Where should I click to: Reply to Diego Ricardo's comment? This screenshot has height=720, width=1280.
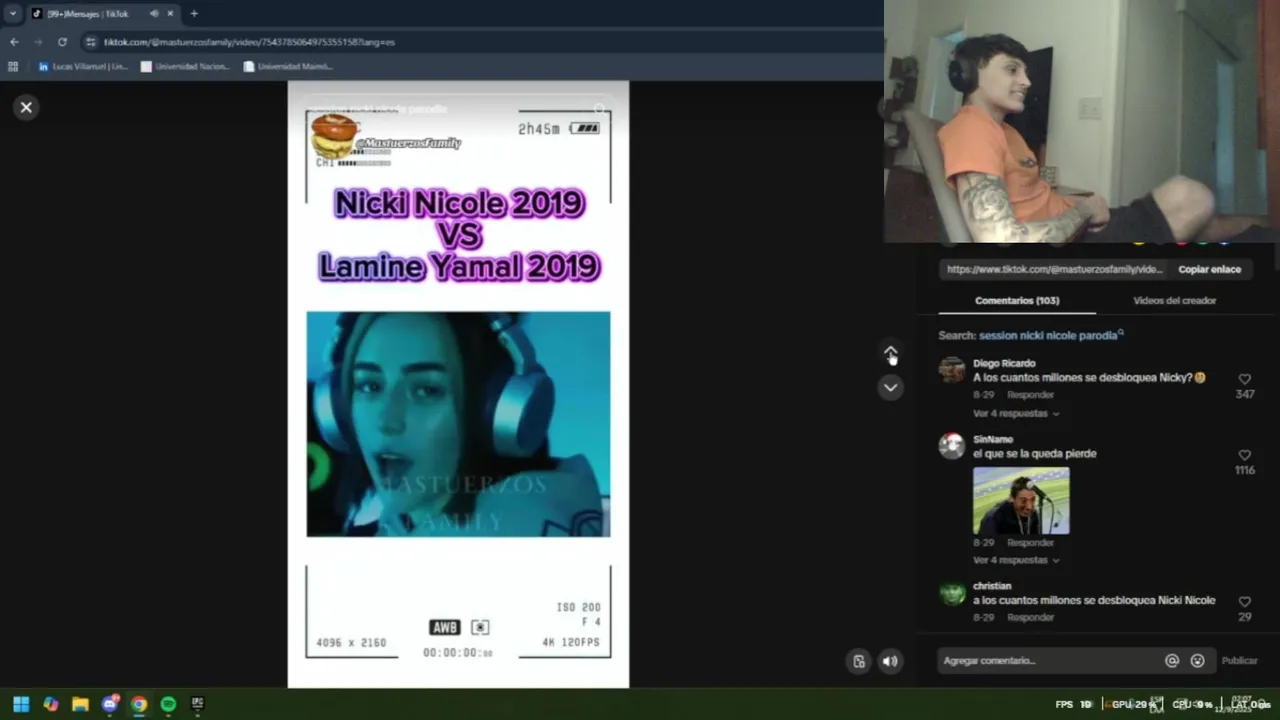(x=1030, y=395)
